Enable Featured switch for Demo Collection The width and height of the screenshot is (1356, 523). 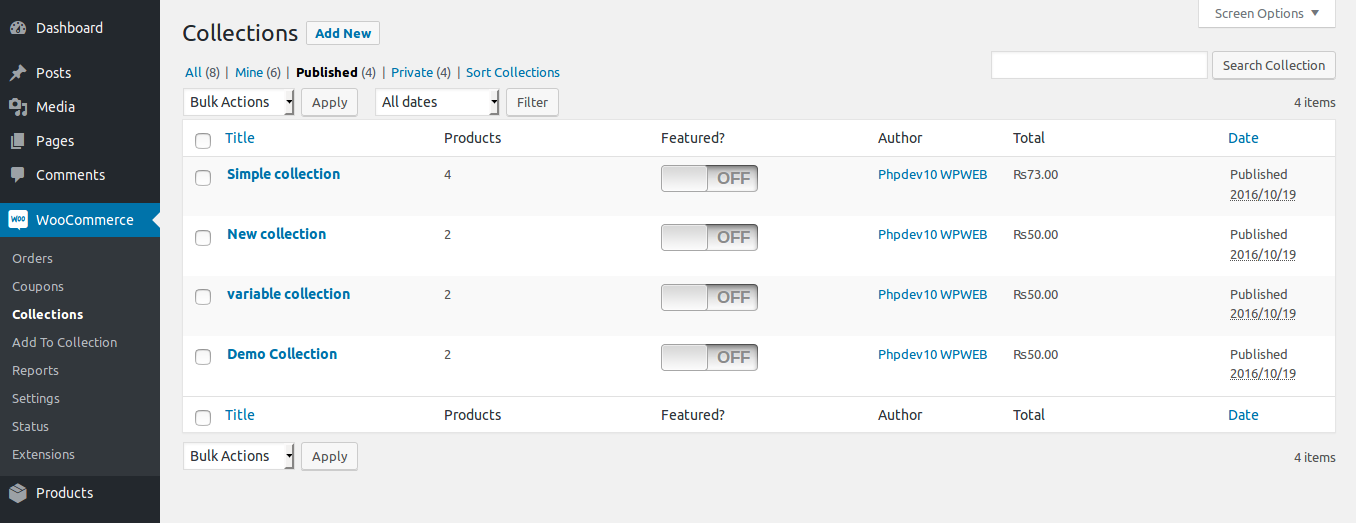tap(709, 358)
